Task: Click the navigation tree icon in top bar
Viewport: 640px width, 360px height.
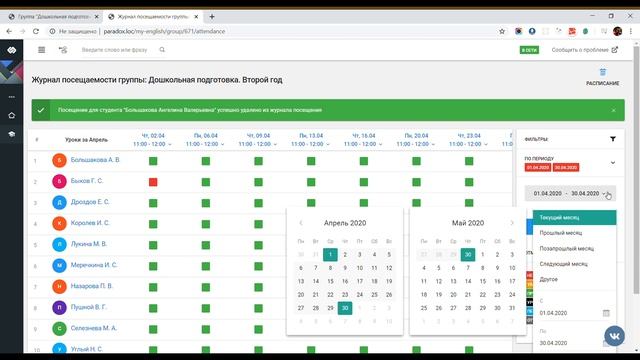Action: (x=63, y=50)
